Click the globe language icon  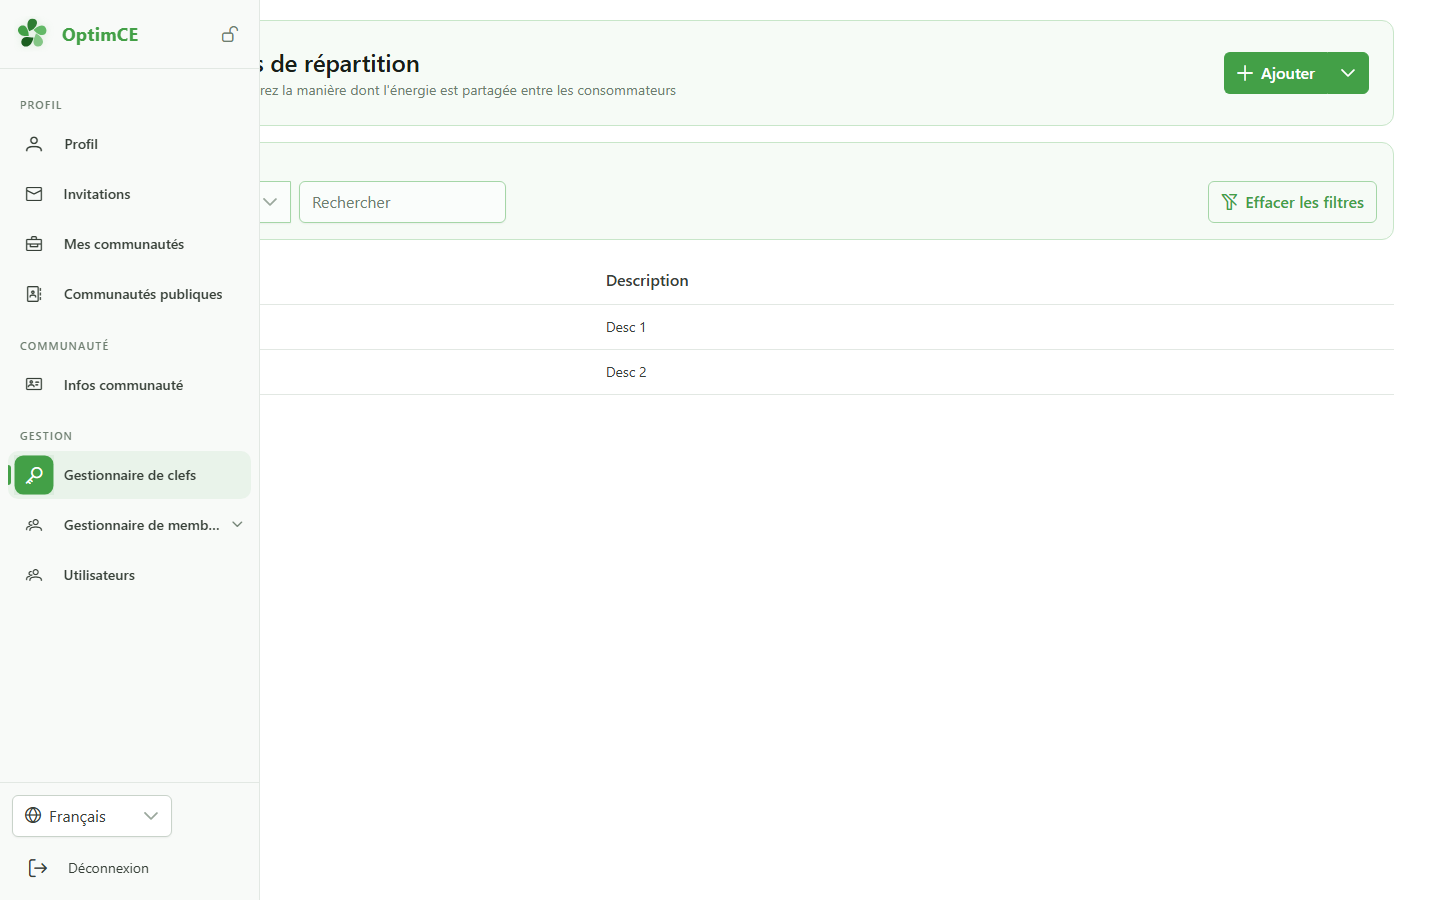pos(33,816)
